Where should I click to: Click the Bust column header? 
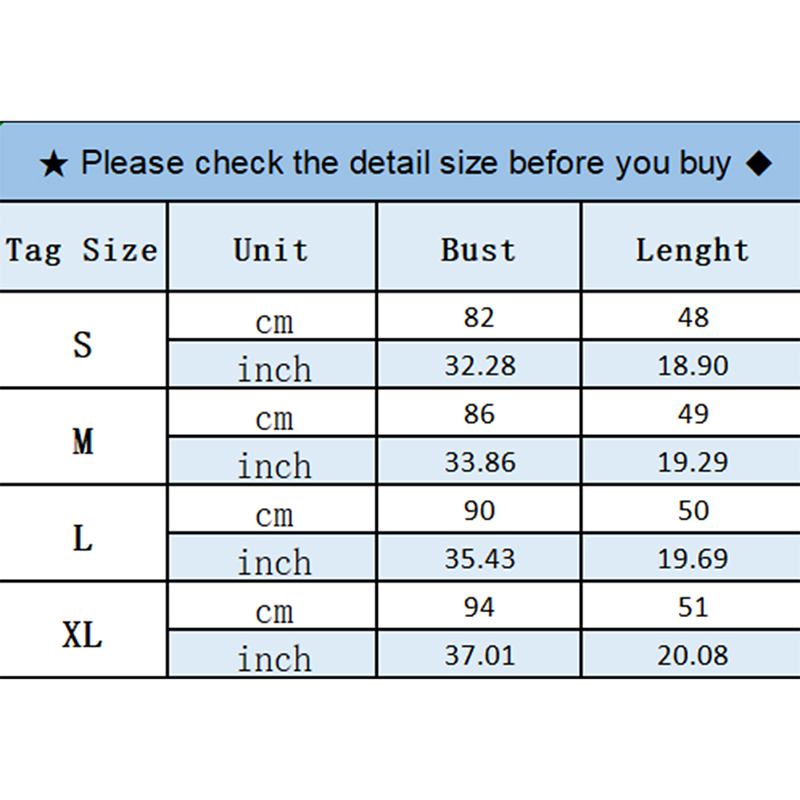click(479, 249)
